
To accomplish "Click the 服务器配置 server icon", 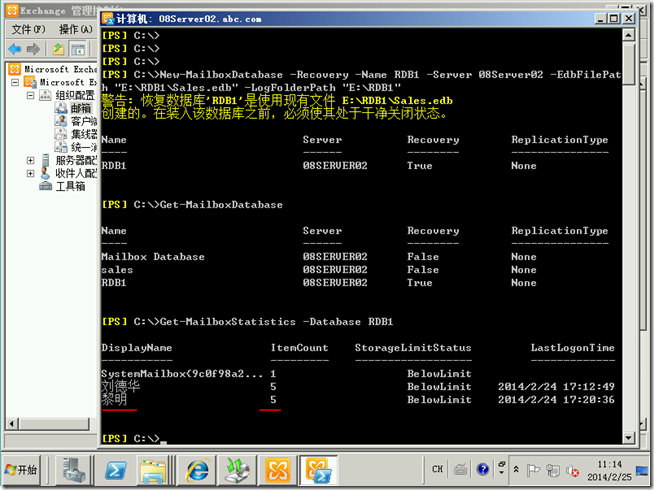I will click(45, 160).
